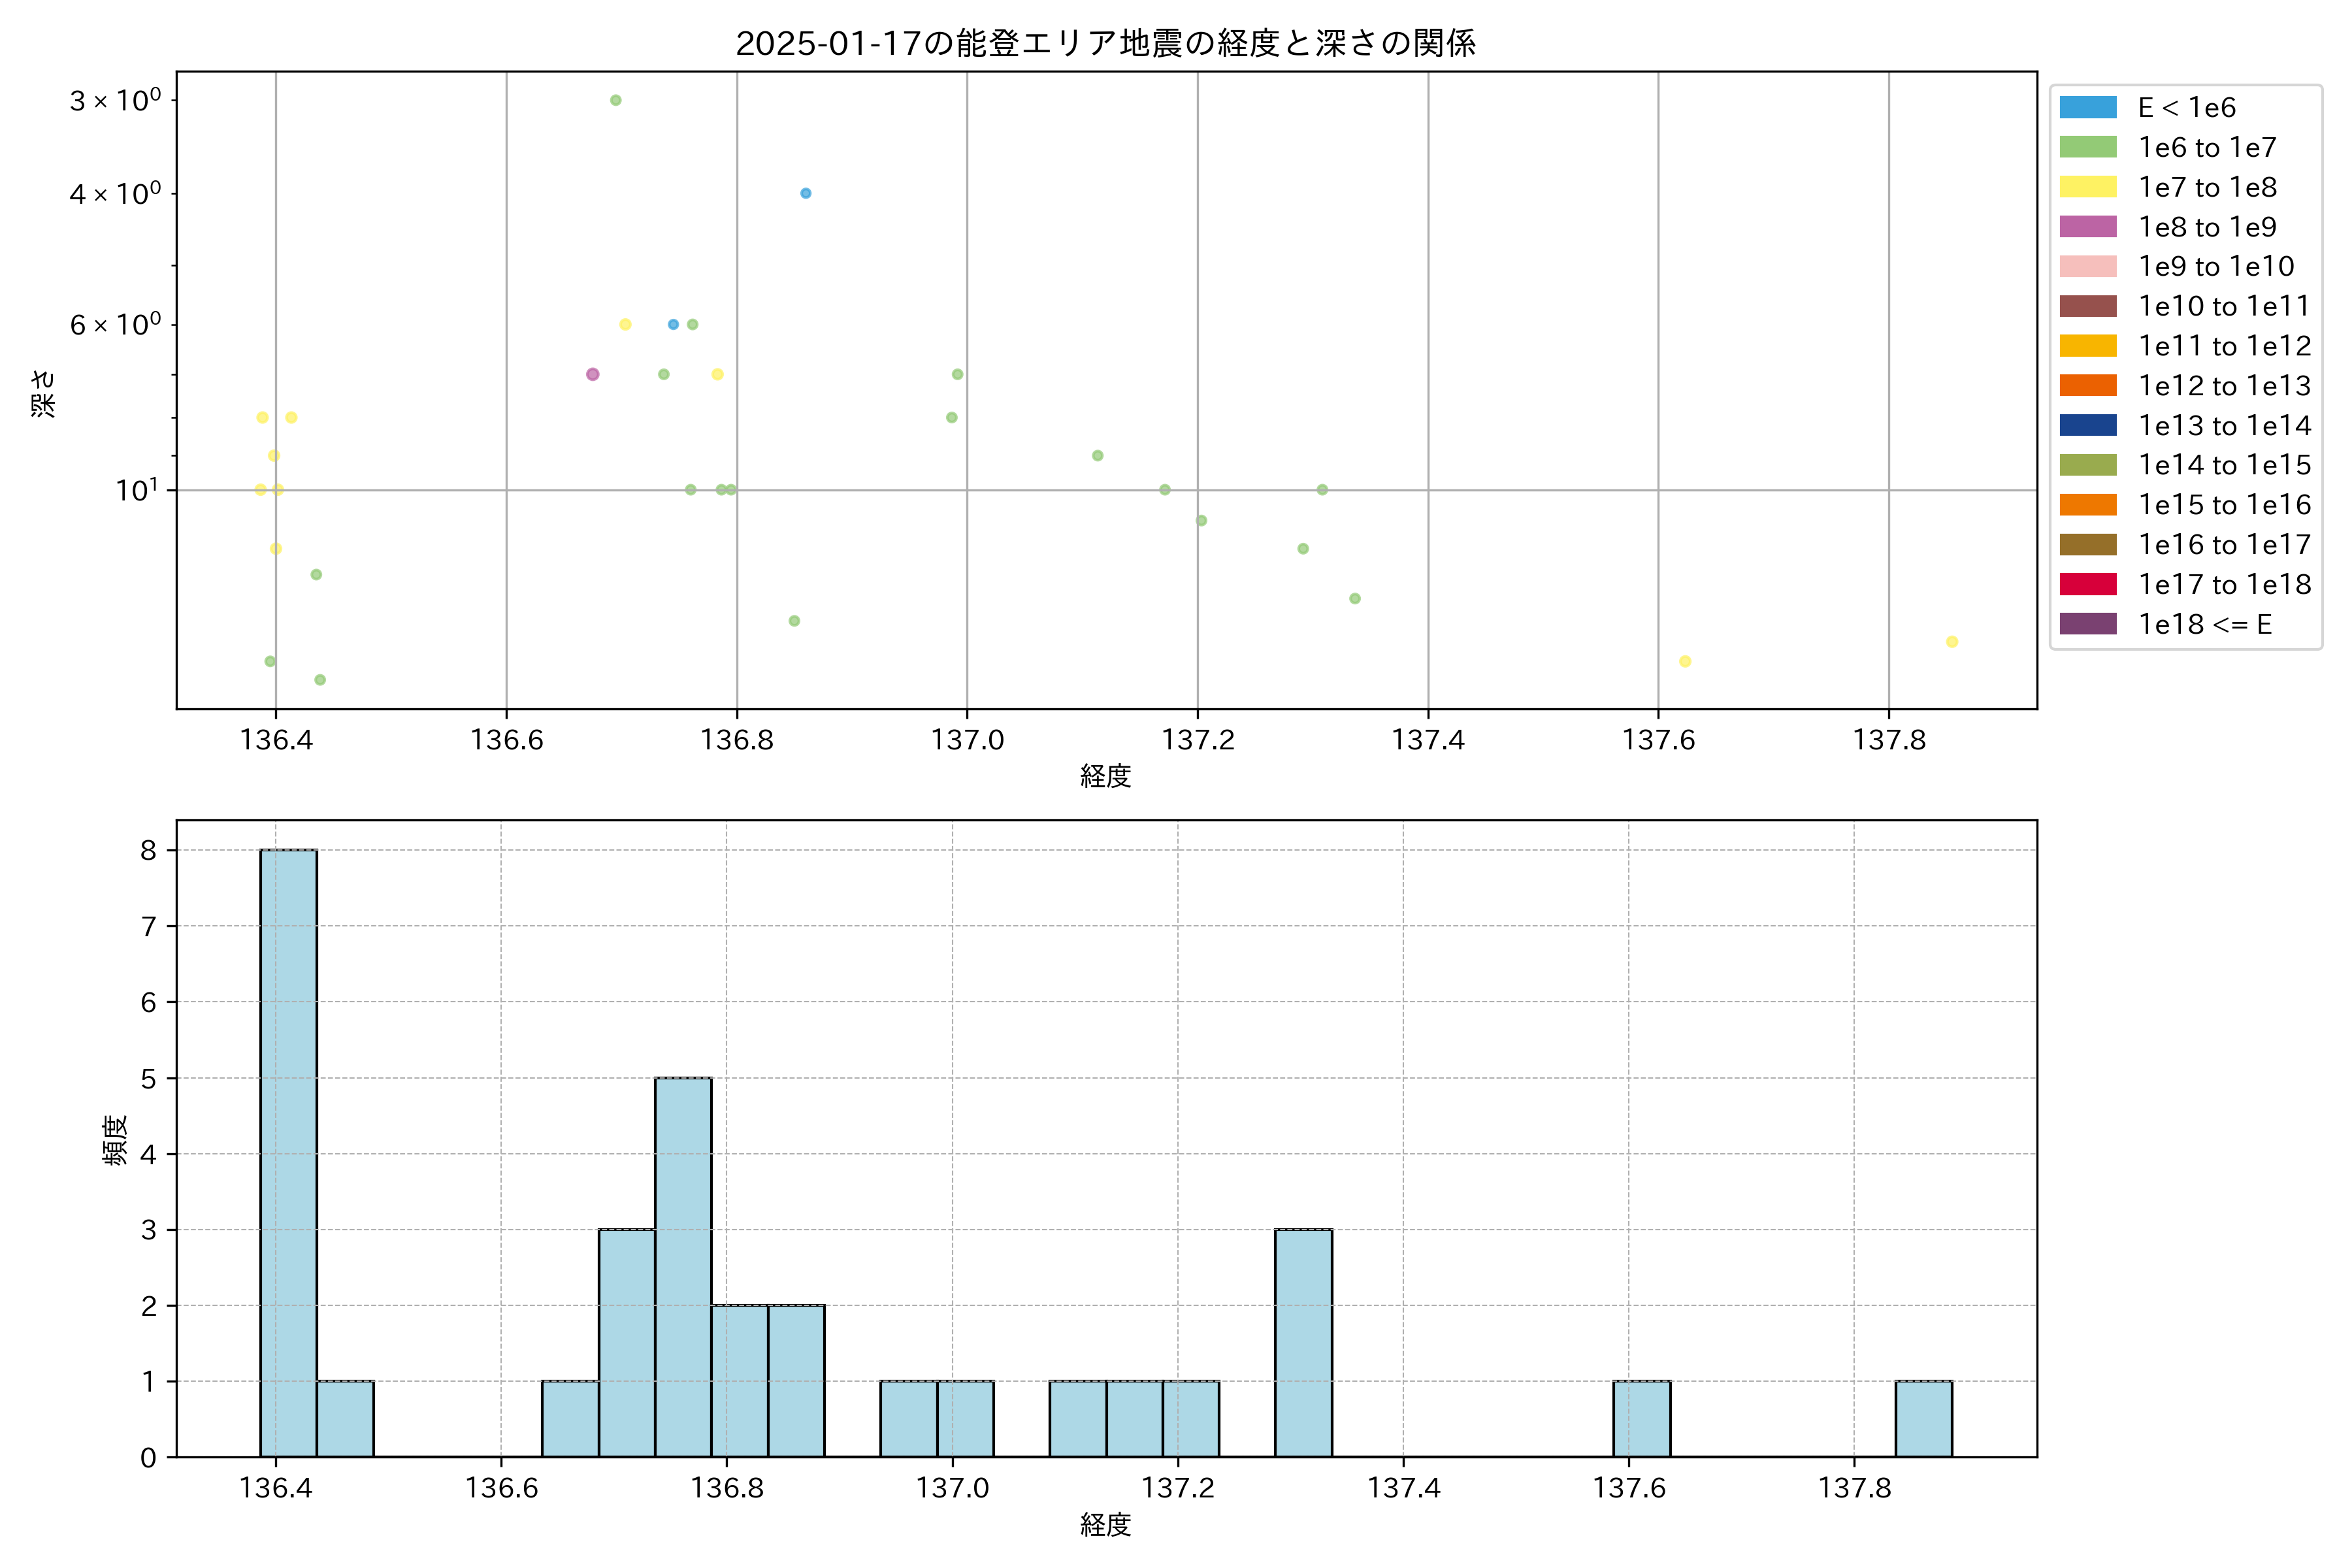Click the rightmost histogram bar near 137.85
Image resolution: width=2352 pixels, height=1568 pixels.
[x=1923, y=1418]
